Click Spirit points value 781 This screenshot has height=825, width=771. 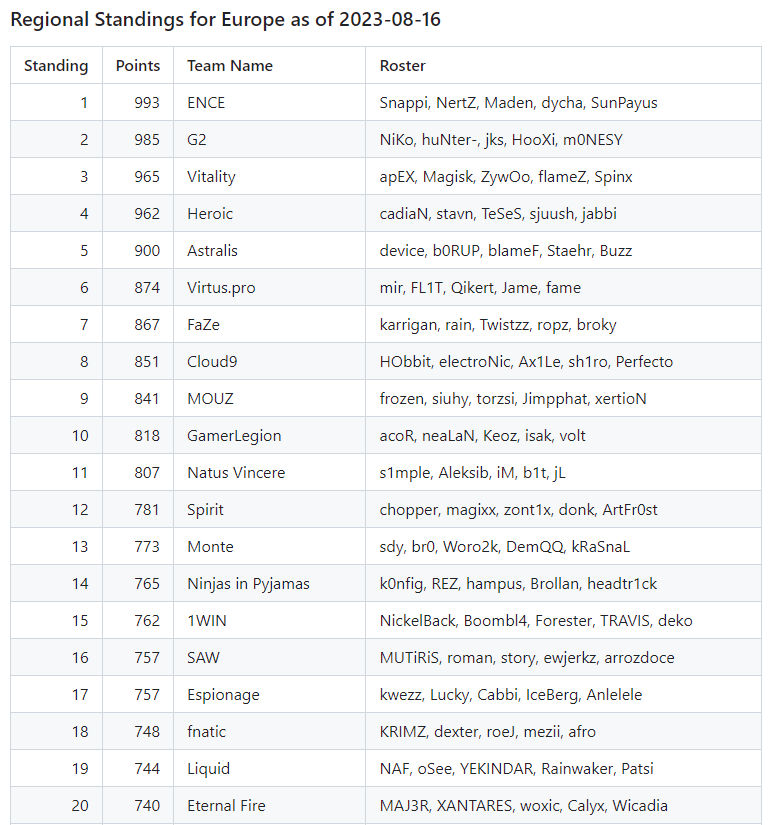point(147,509)
